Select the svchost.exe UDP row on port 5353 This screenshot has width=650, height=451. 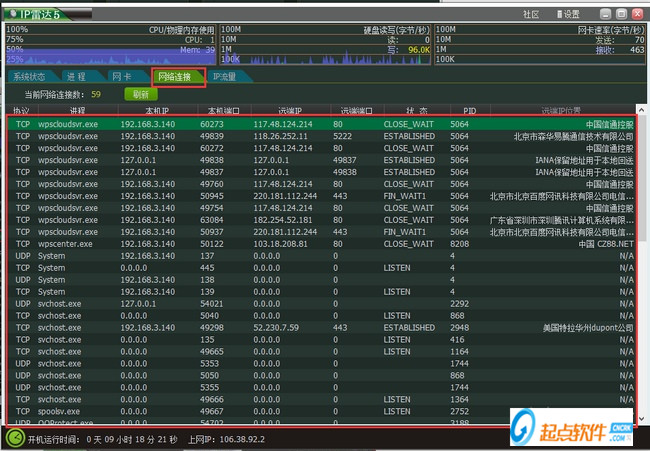point(321,364)
